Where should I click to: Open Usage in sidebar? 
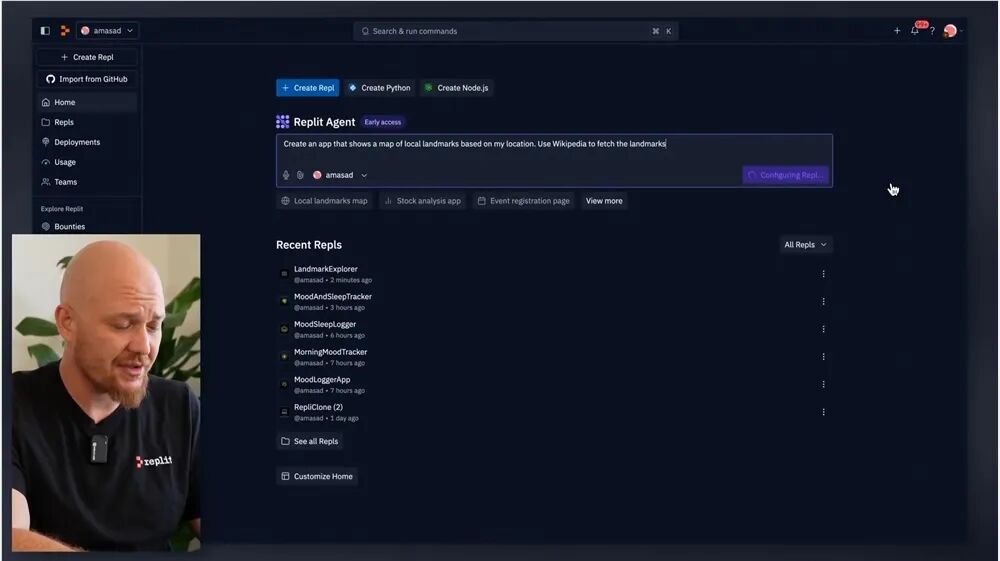tap(87, 162)
